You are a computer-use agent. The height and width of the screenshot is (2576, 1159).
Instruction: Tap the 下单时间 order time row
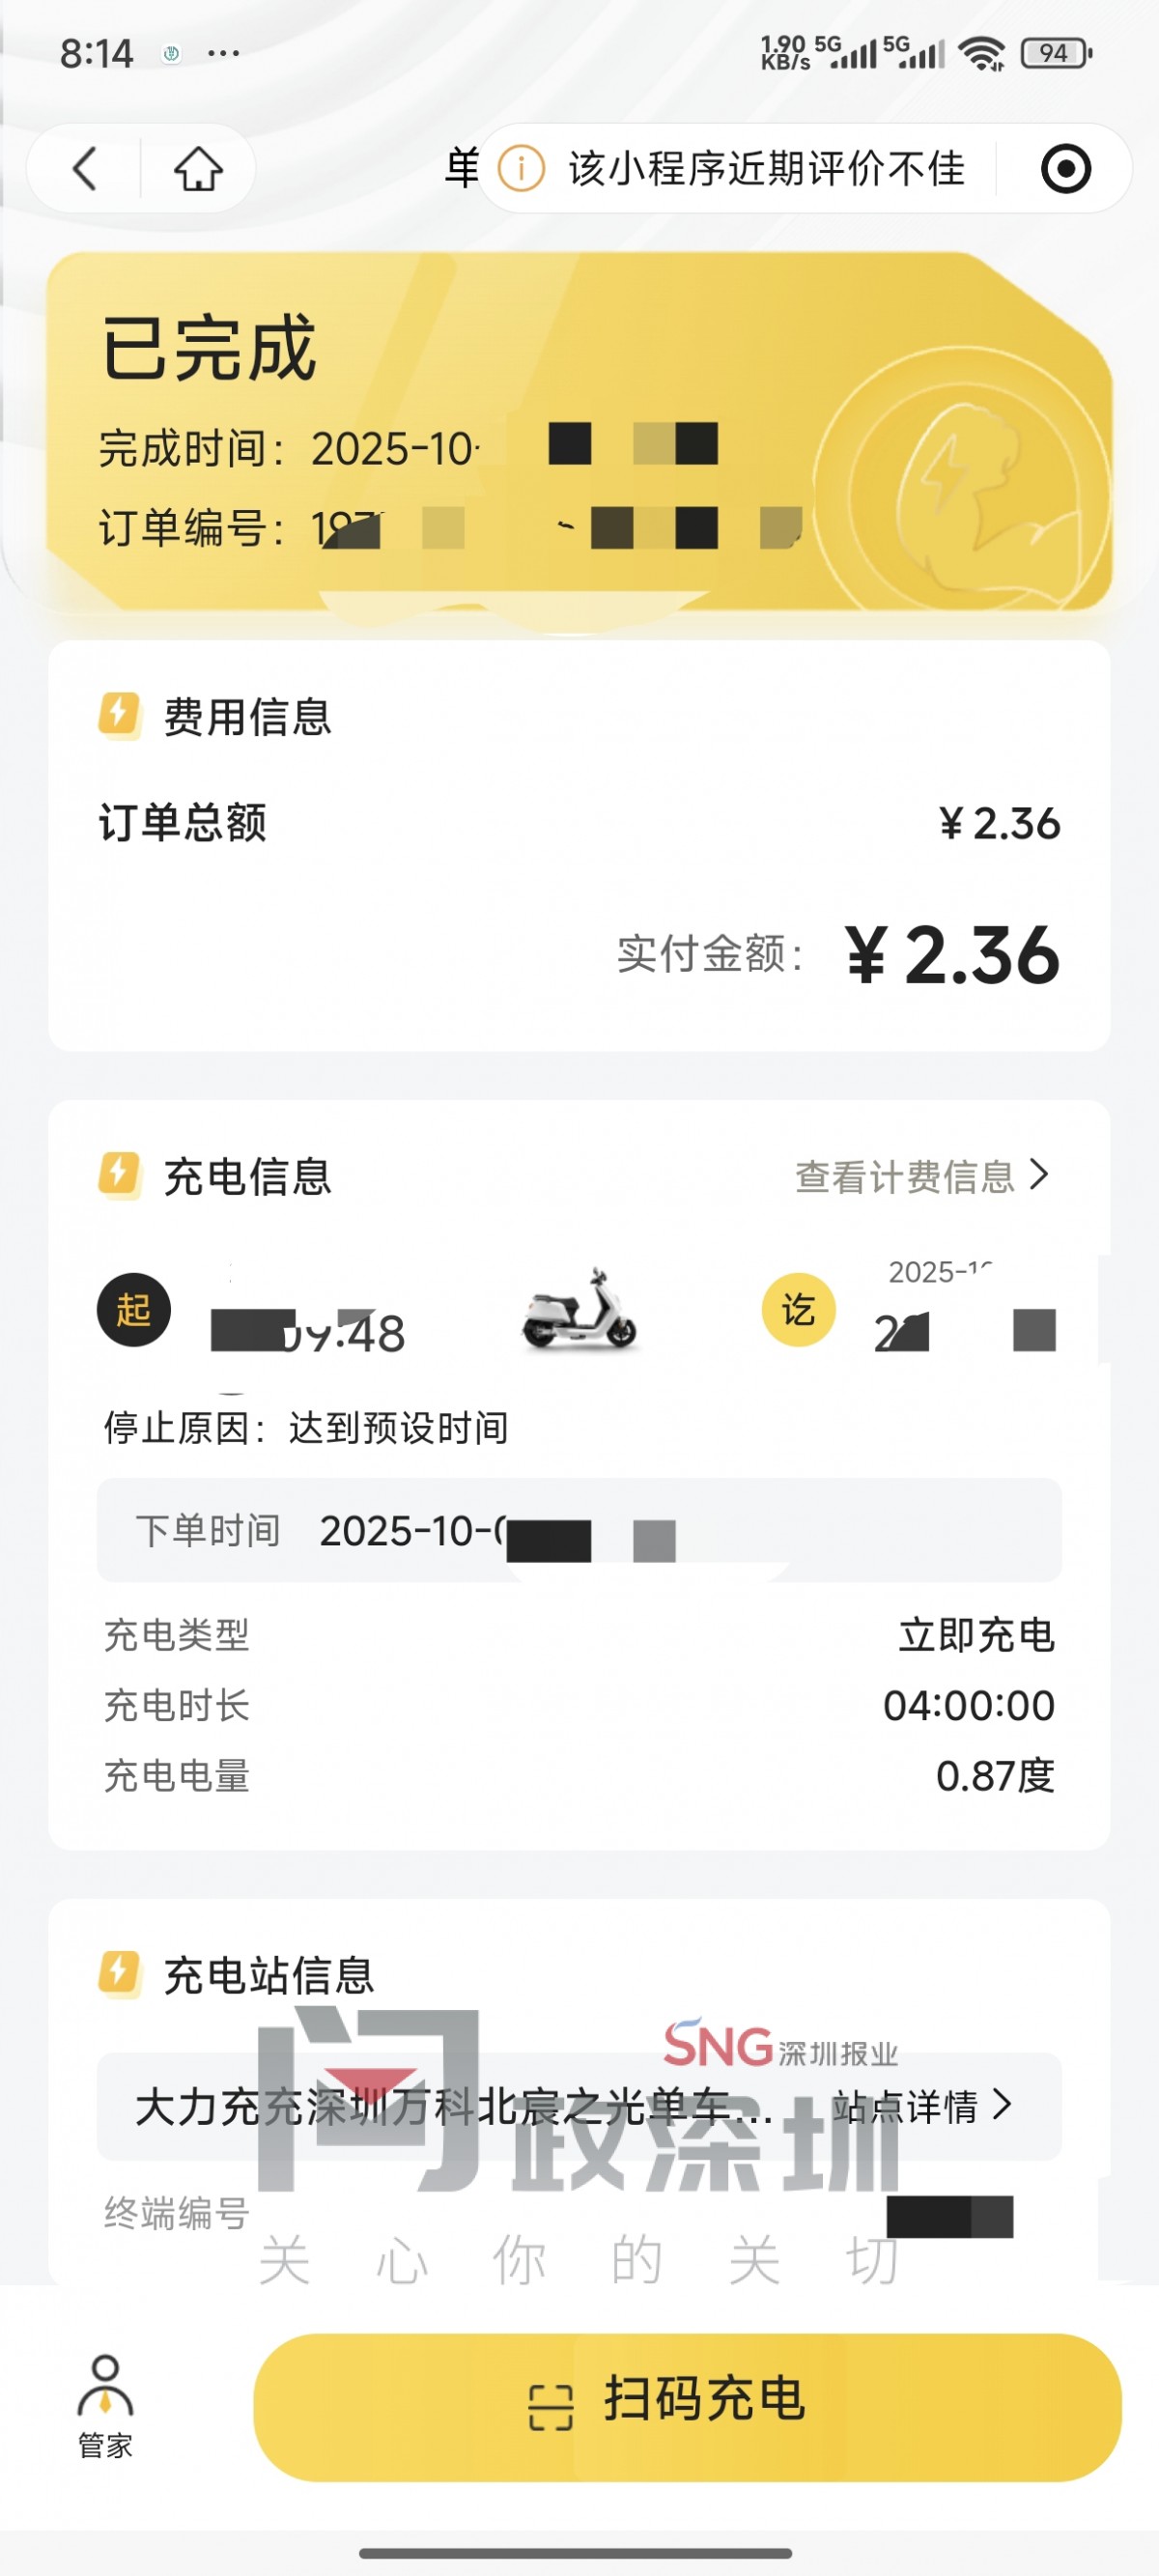578,1530
